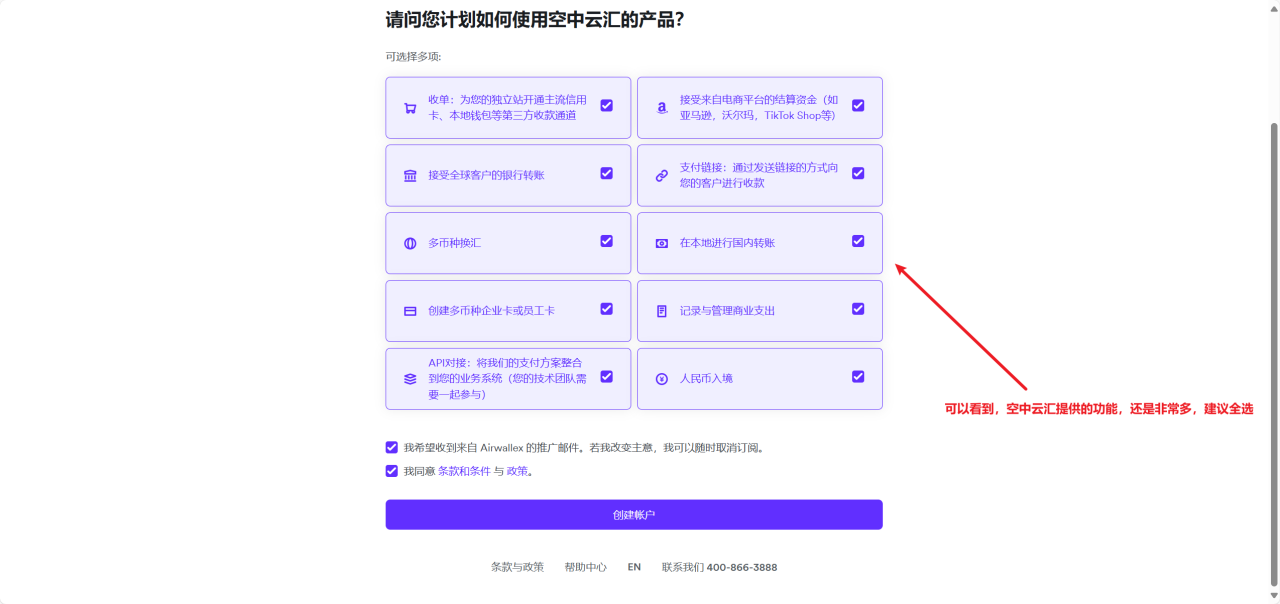The height and width of the screenshot is (604, 1280).
Task: Toggle the Airwallex promotional email checkbox
Action: coord(392,447)
